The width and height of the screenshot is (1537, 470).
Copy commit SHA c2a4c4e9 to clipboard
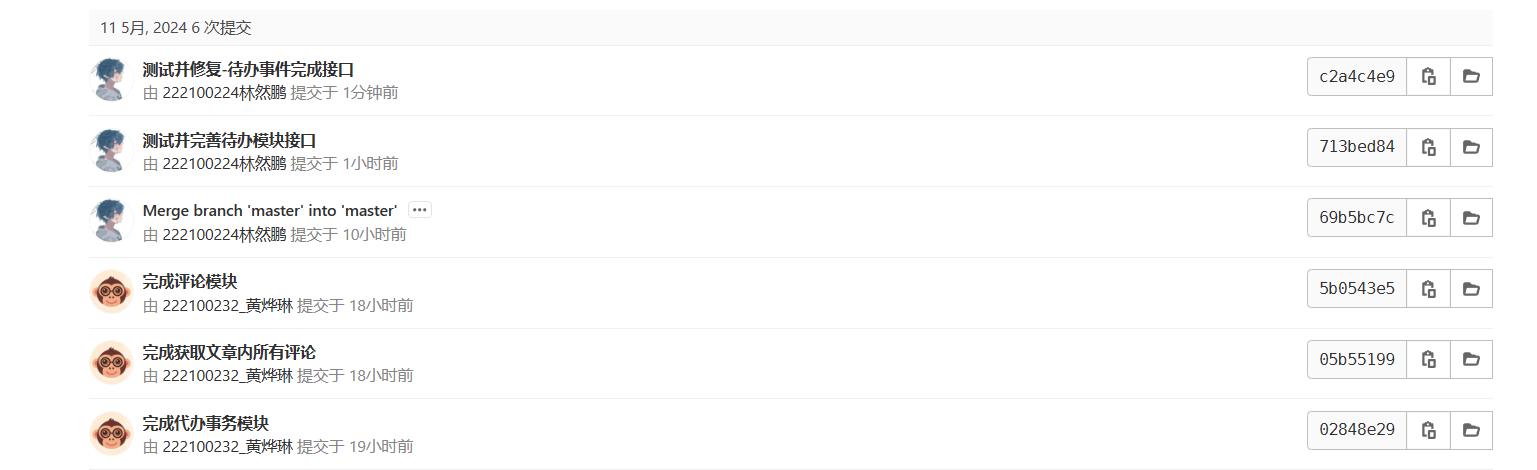1428,77
